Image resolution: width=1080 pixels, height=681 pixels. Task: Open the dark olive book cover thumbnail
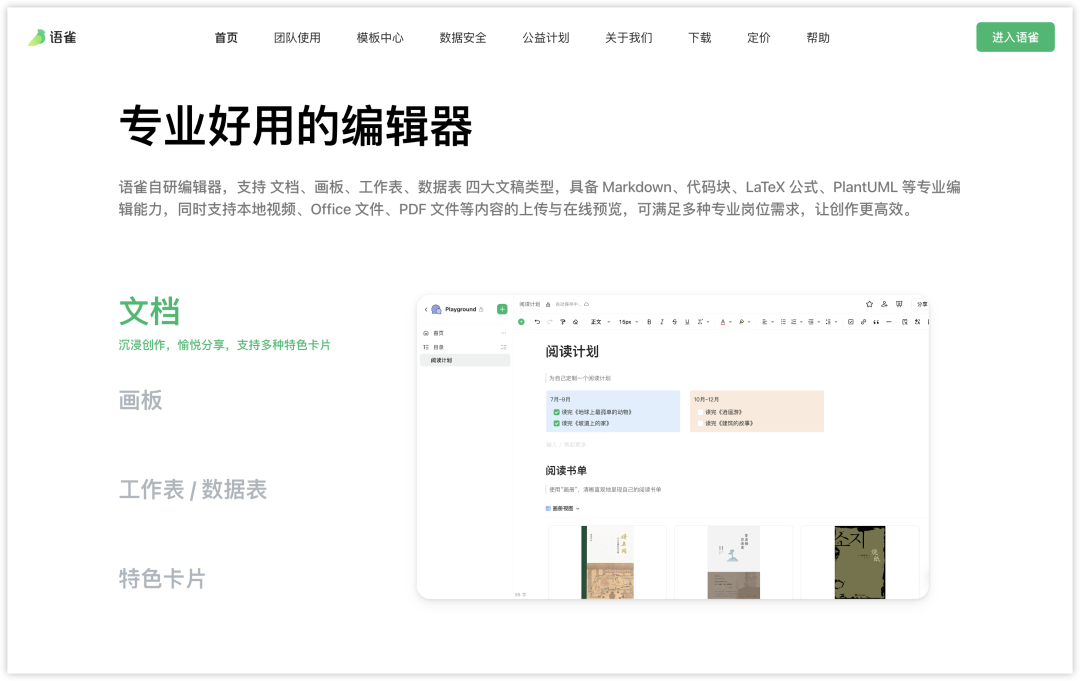pyautogui.click(x=860, y=562)
